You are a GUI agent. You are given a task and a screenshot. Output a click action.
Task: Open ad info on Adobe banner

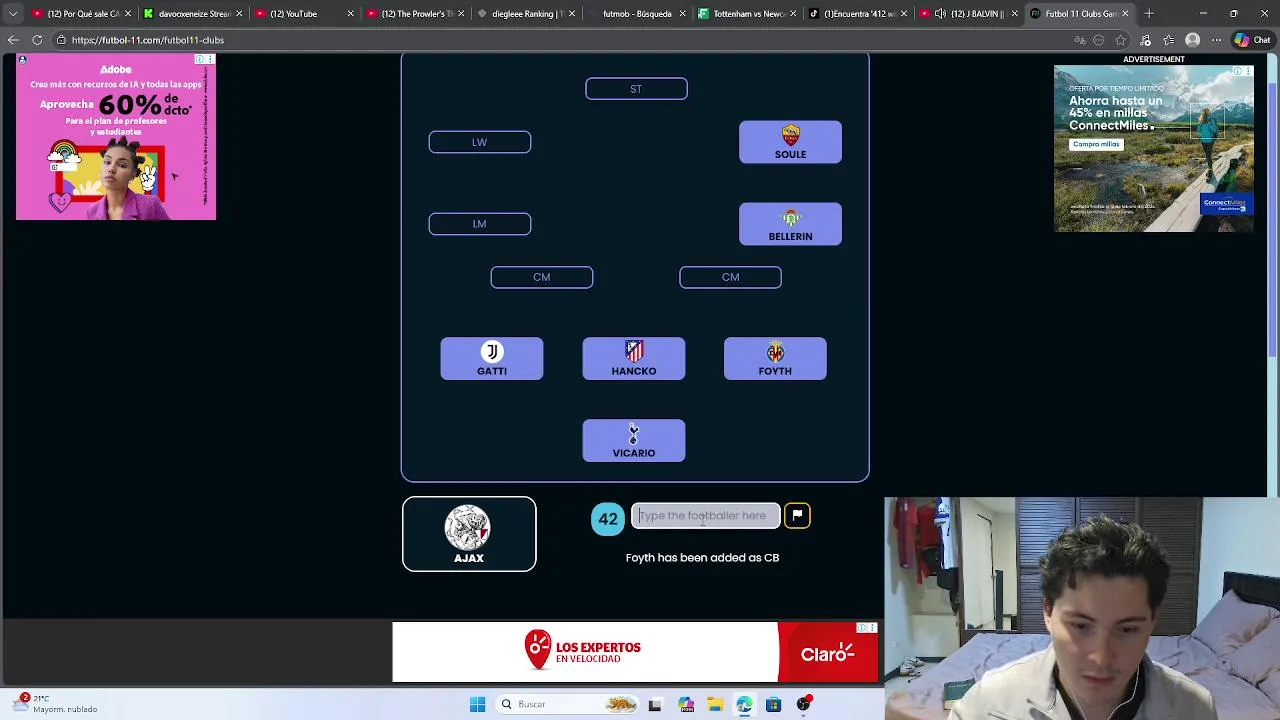click(x=199, y=59)
